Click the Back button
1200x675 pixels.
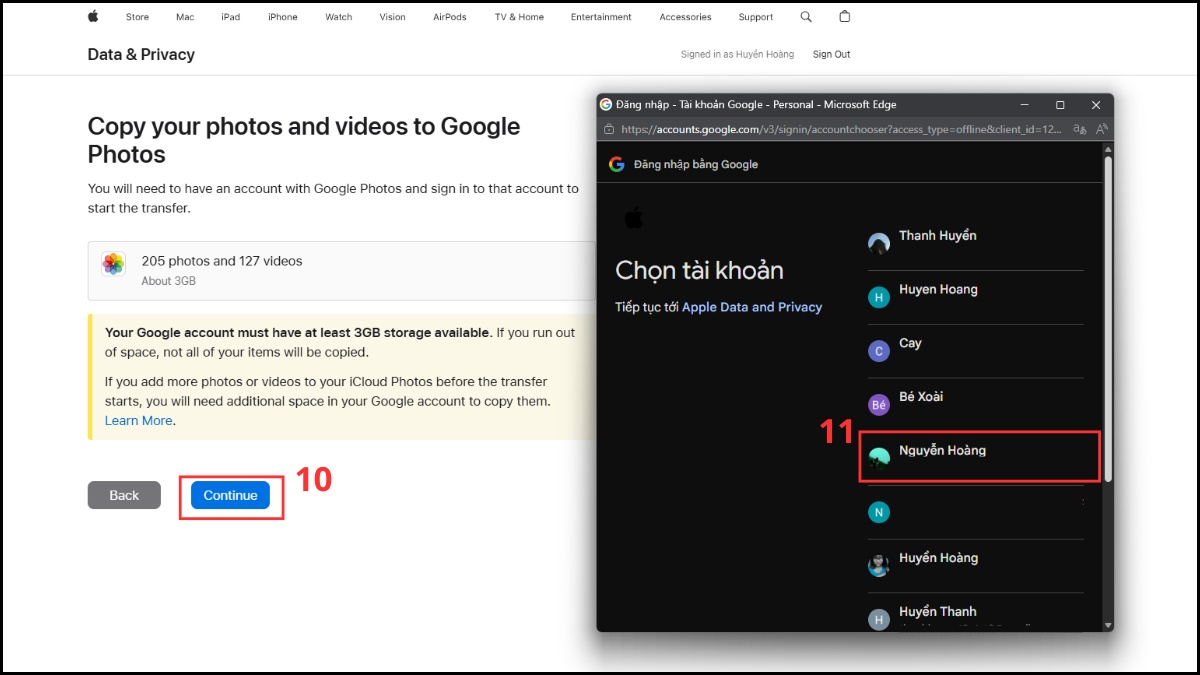[124, 495]
